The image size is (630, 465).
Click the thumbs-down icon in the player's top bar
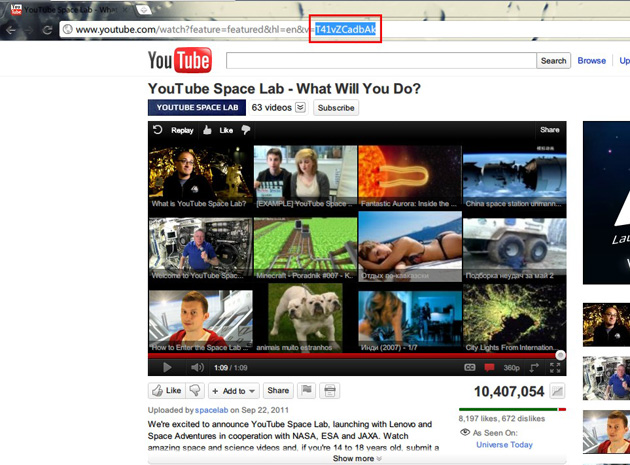coord(246,130)
